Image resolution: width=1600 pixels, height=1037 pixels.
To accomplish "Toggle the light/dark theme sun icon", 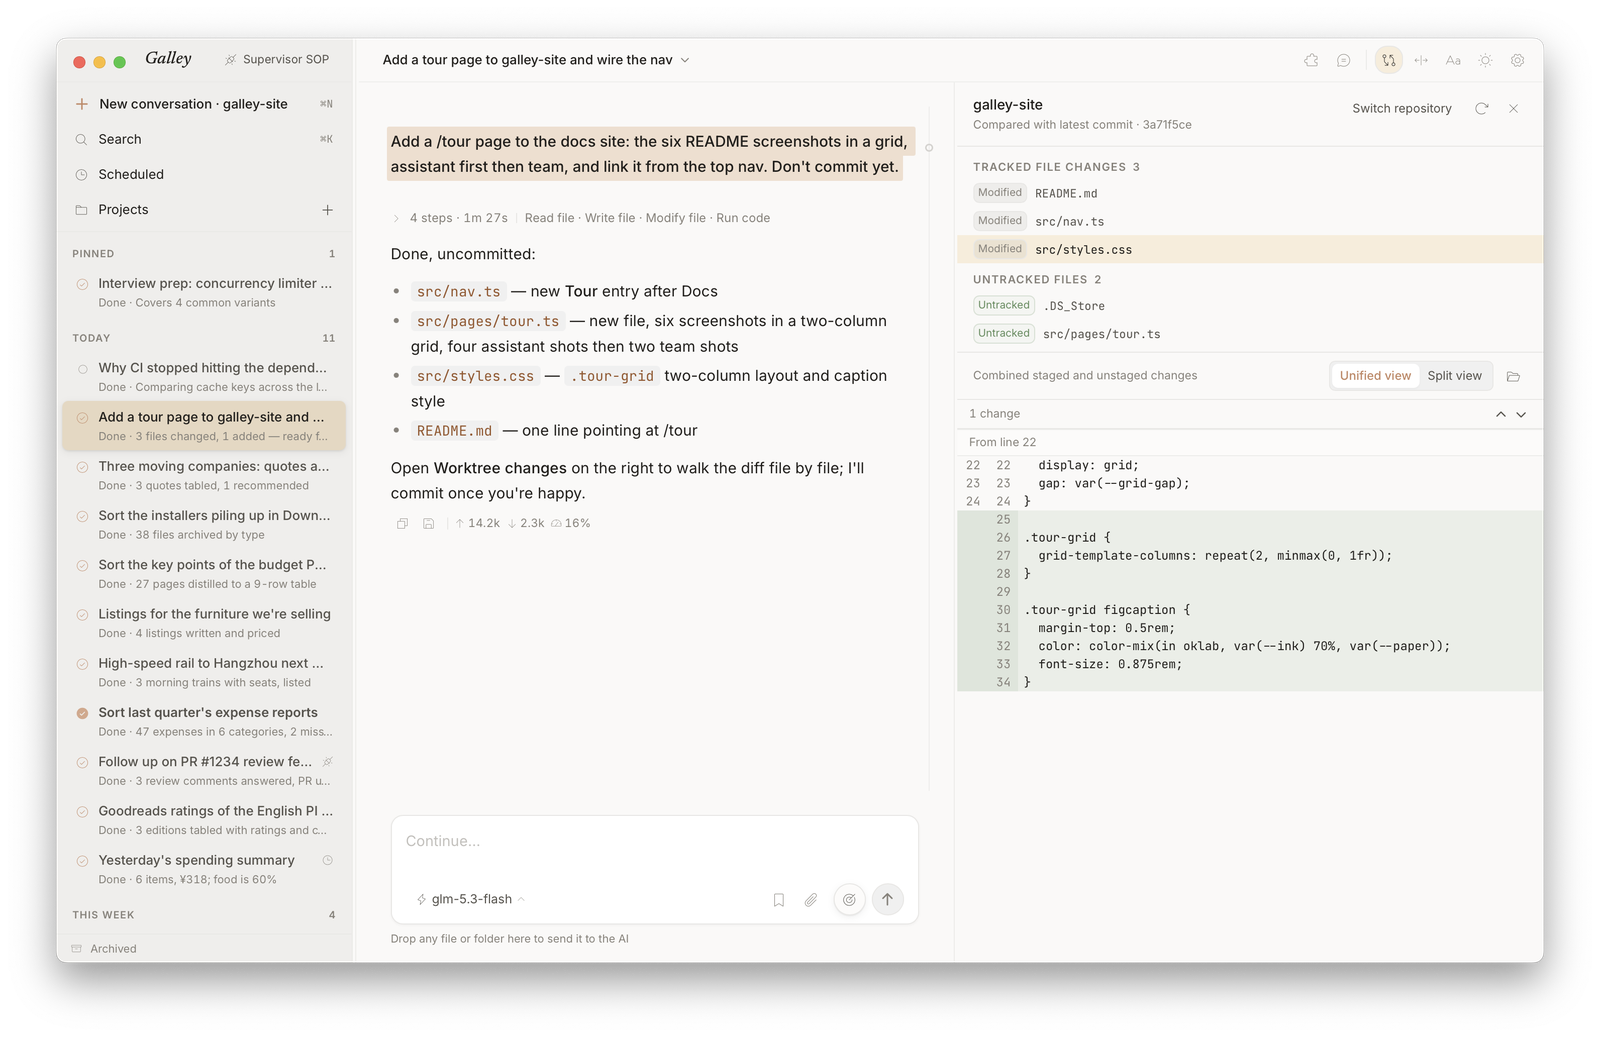I will coord(1485,60).
